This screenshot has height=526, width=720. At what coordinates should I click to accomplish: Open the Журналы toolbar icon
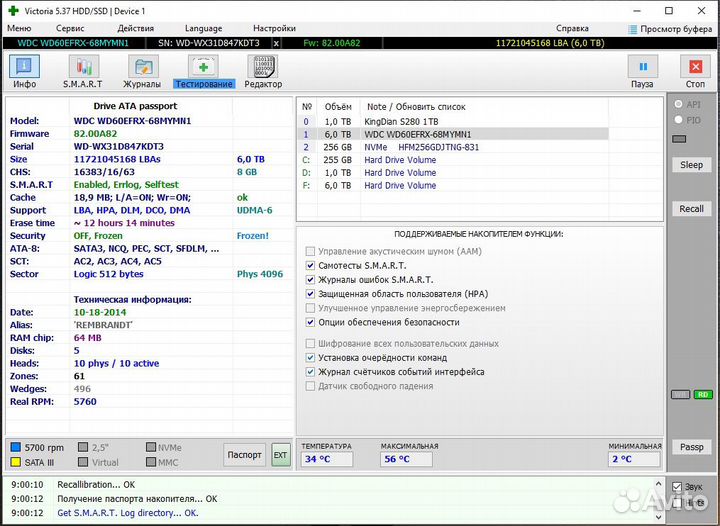click(143, 67)
